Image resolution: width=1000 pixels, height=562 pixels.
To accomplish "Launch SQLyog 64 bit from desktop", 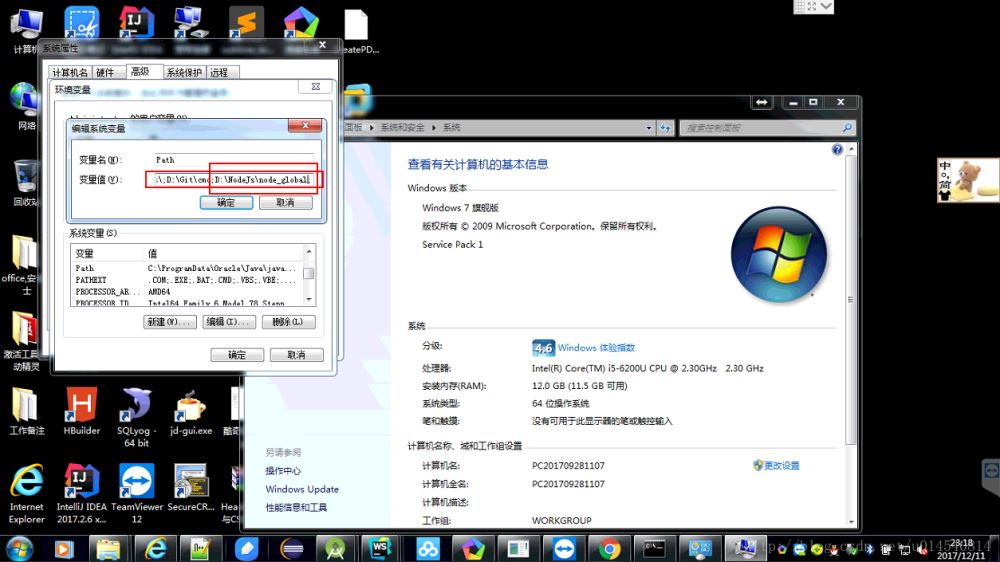I will [x=136, y=407].
